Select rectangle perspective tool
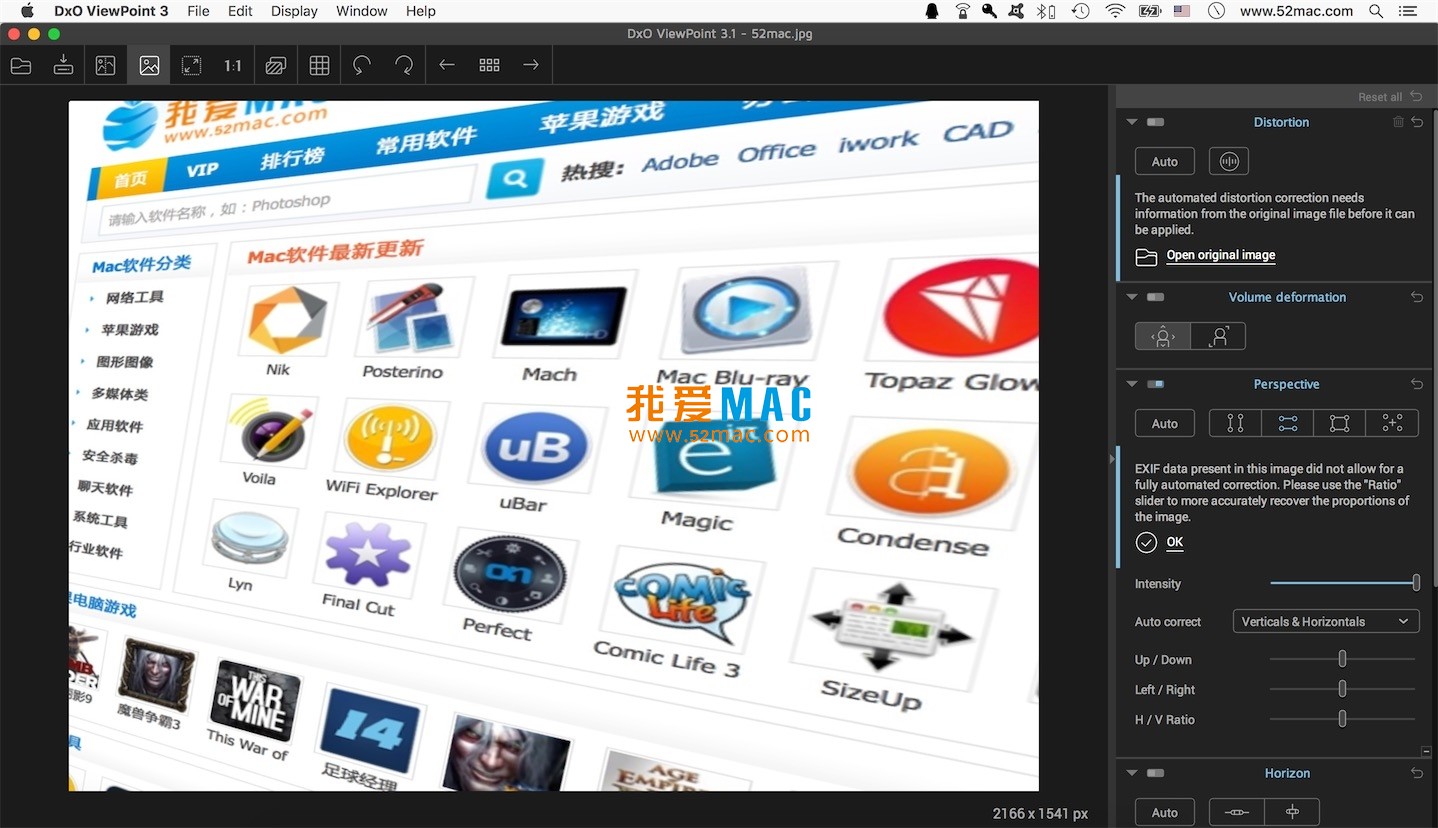Image resolution: width=1438 pixels, height=828 pixels. pos(1340,424)
